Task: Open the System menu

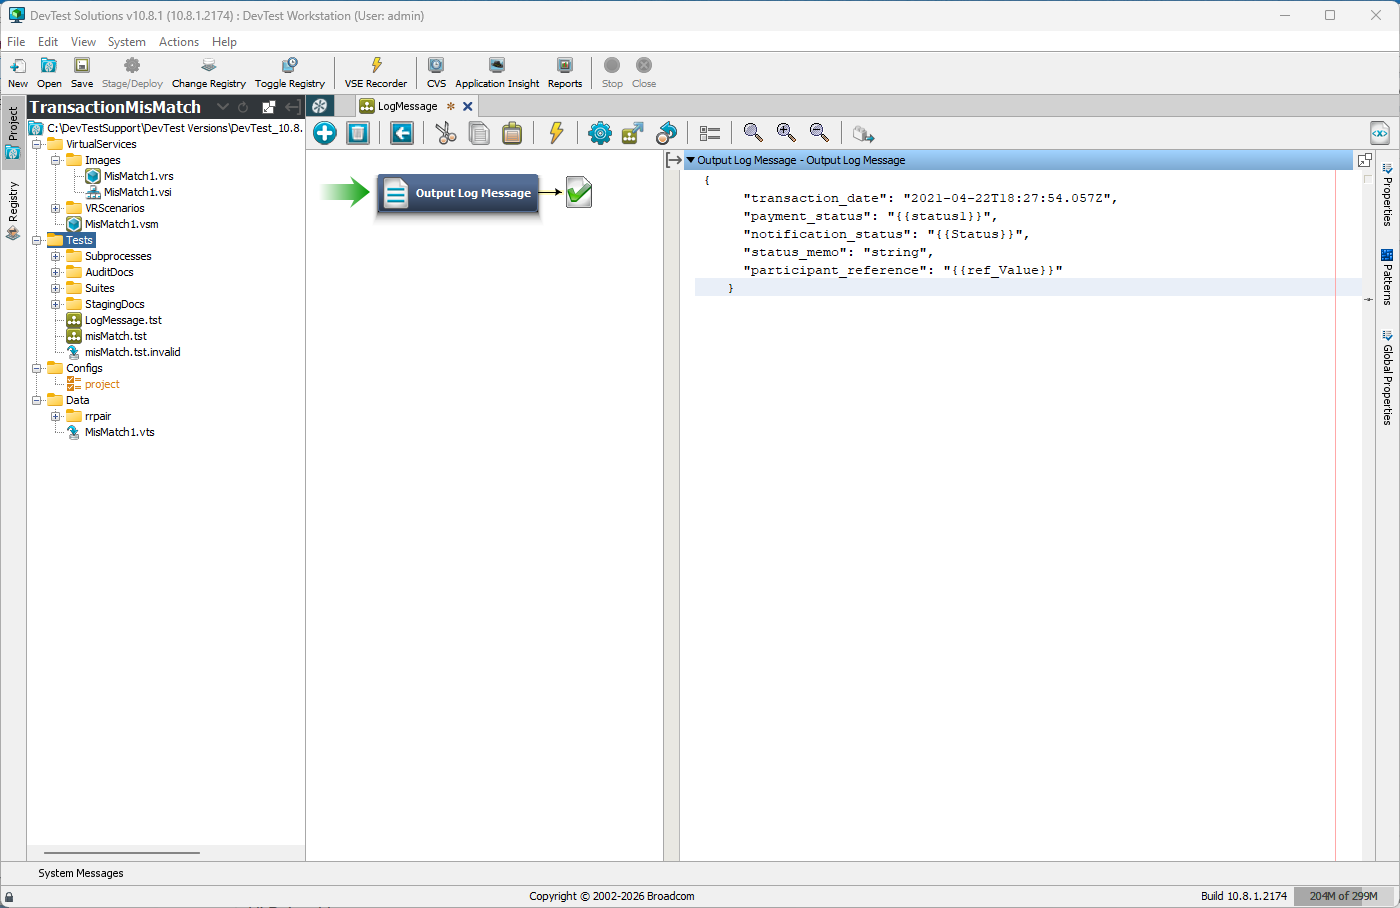Action: [127, 42]
